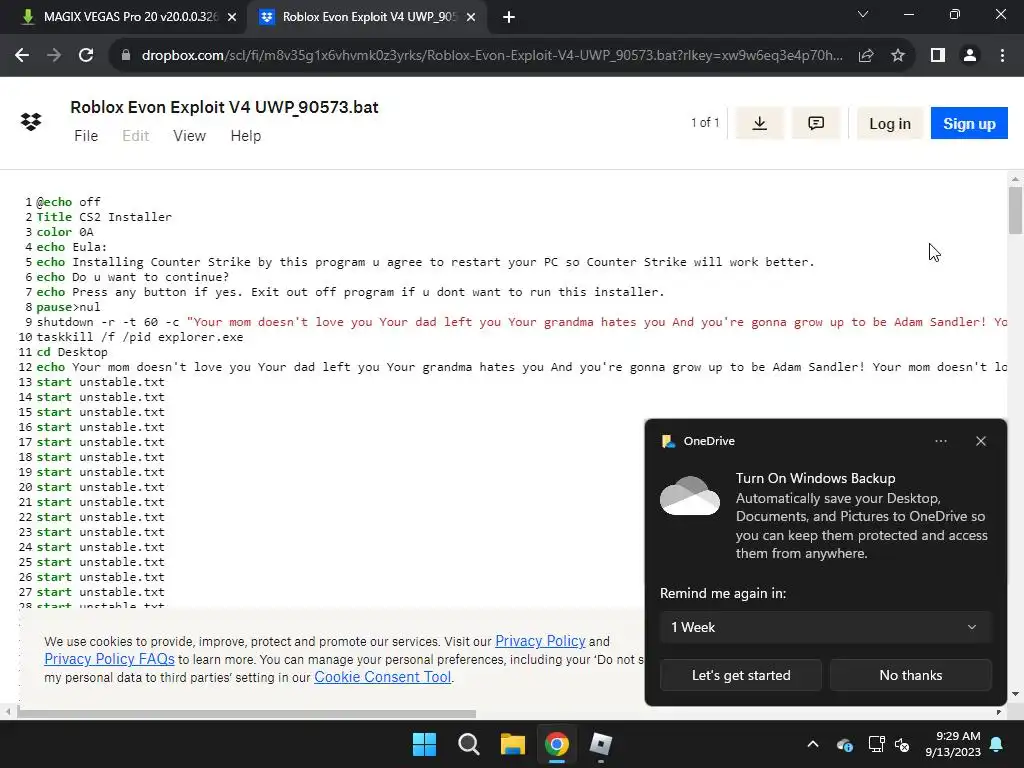This screenshot has height=768, width=1024.
Task: Open the Edit menu
Action: click(136, 136)
